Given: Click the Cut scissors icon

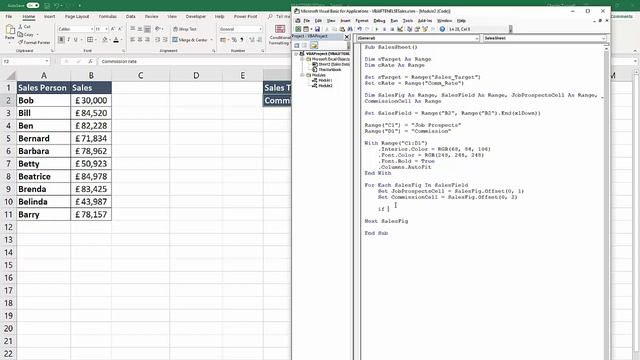Looking at the screenshot, I should [20, 27].
